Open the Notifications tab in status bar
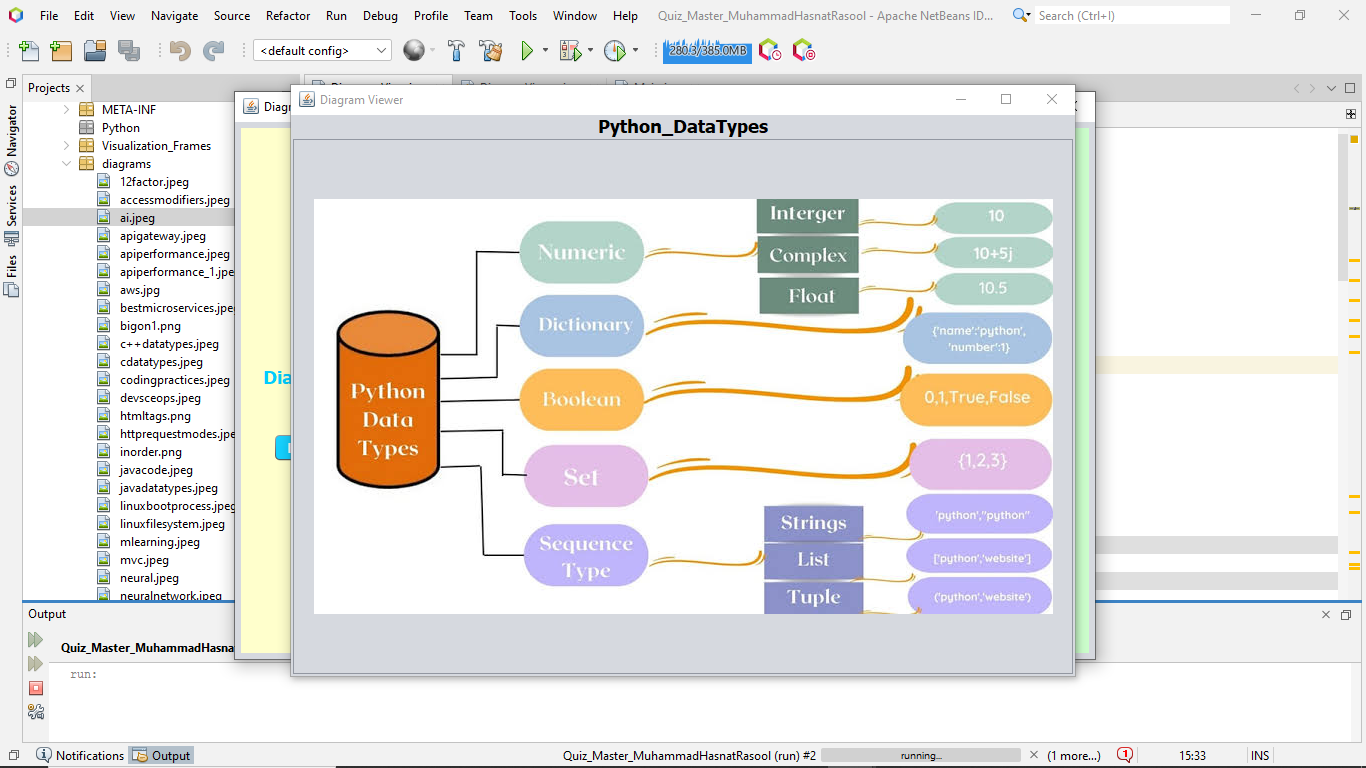Screen dimensions: 1366x768 click(80, 755)
